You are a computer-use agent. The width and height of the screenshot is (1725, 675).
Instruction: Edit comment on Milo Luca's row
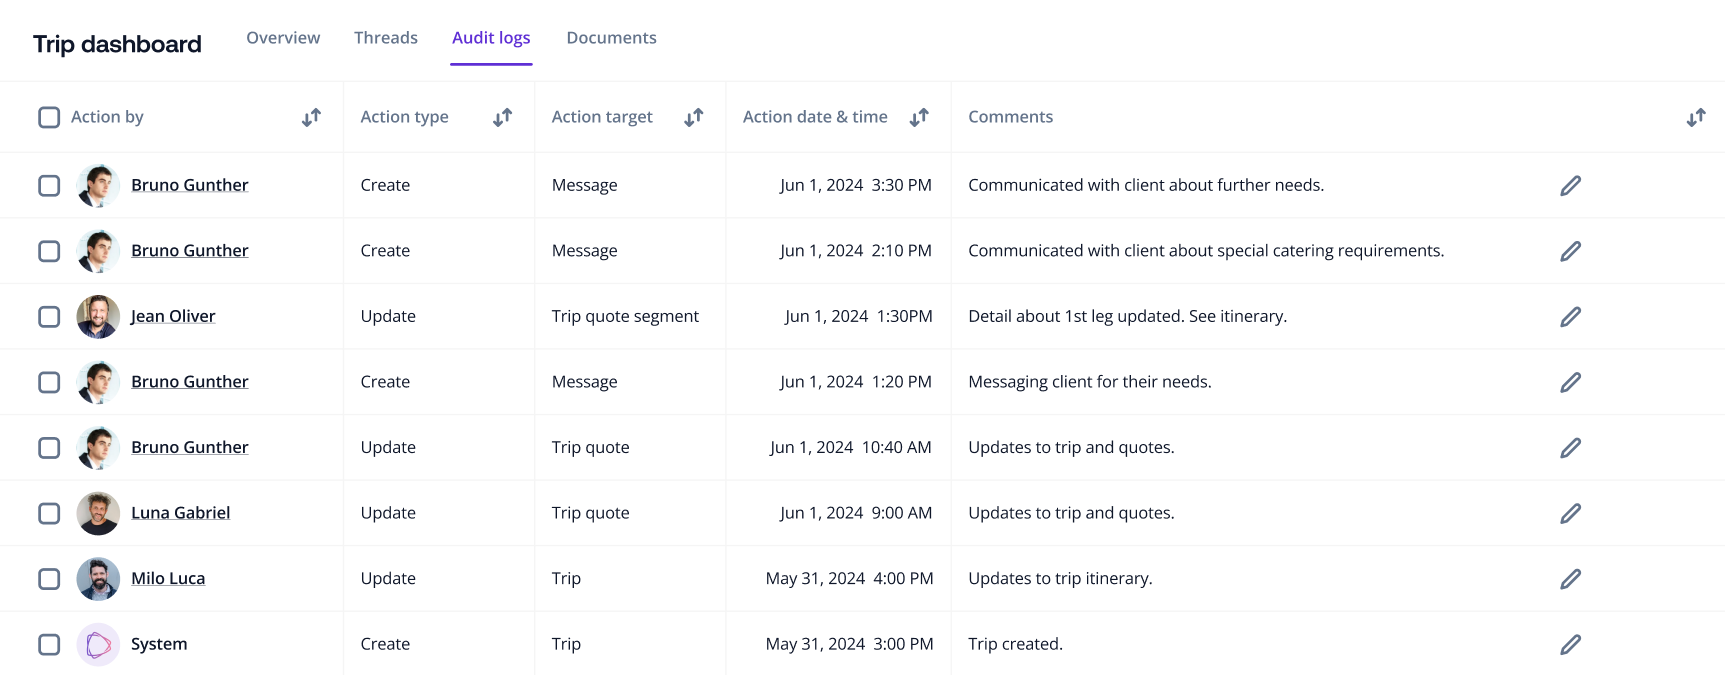click(x=1570, y=578)
